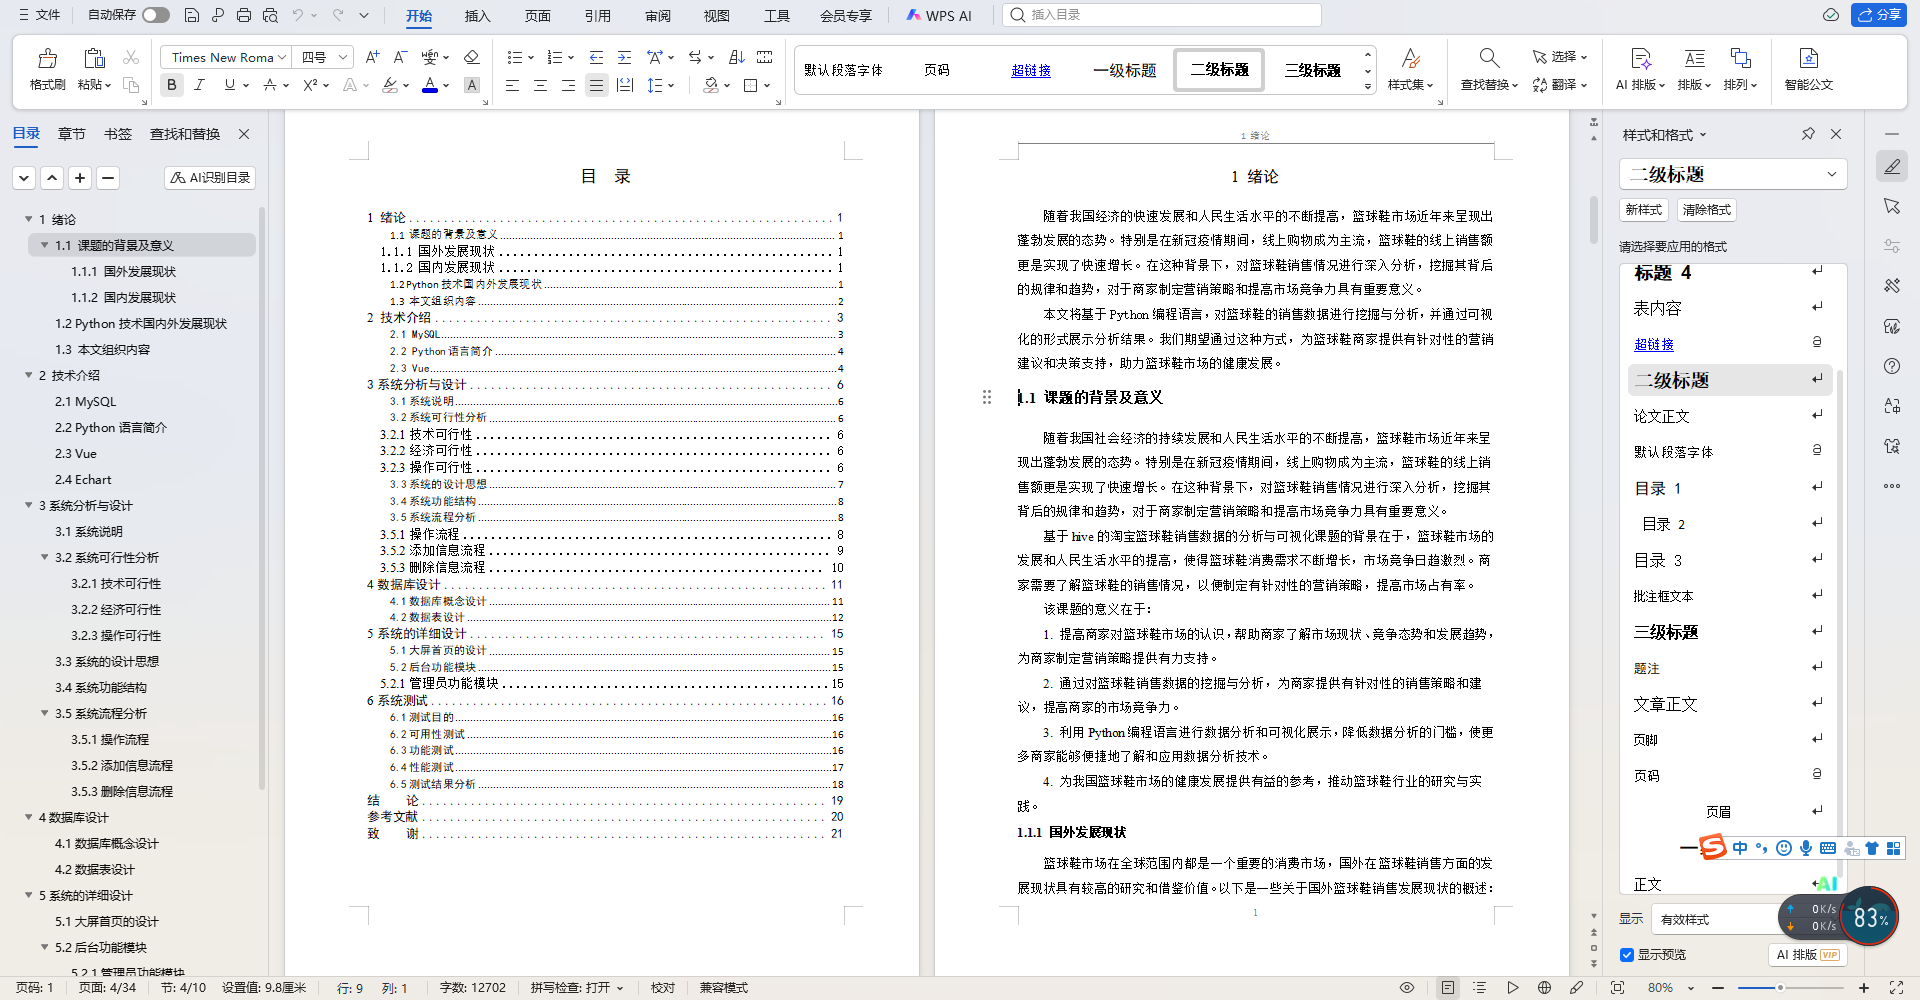Click the 清除格式 button in styles panel
The height and width of the screenshot is (1000, 1920).
(1707, 210)
